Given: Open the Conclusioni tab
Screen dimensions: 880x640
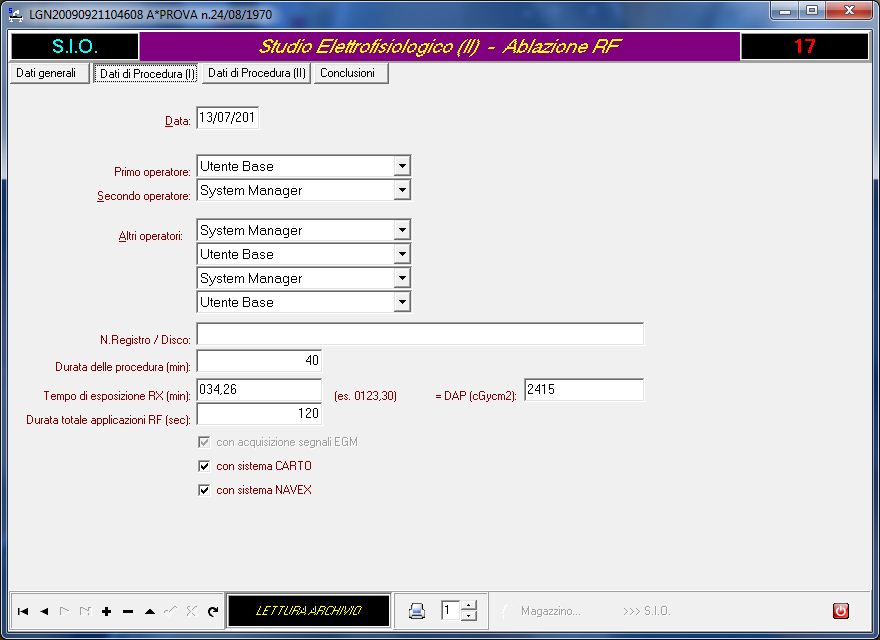Looking at the screenshot, I should [x=351, y=73].
